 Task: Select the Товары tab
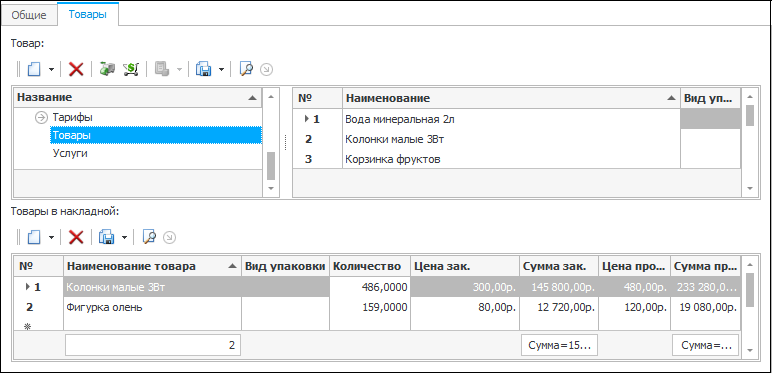pyautogui.click(x=88, y=14)
